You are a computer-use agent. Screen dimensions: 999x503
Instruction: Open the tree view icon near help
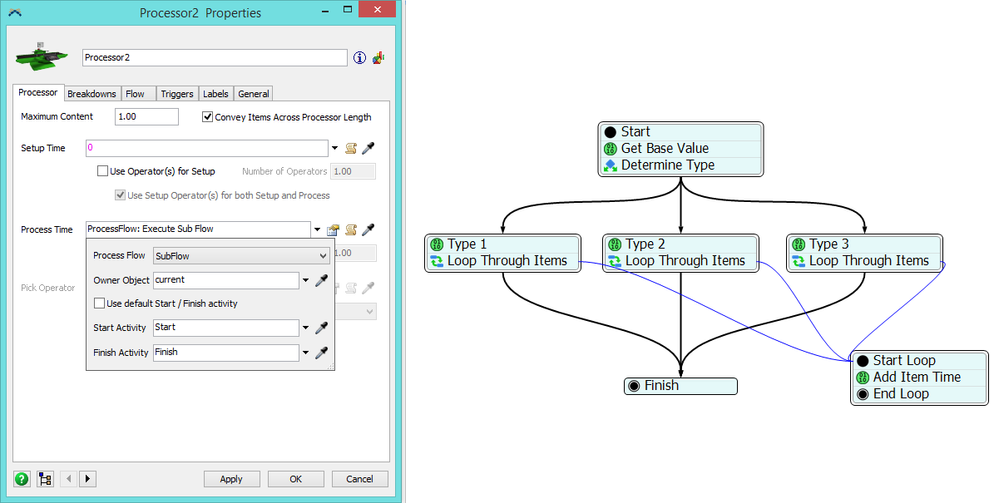[x=45, y=479]
